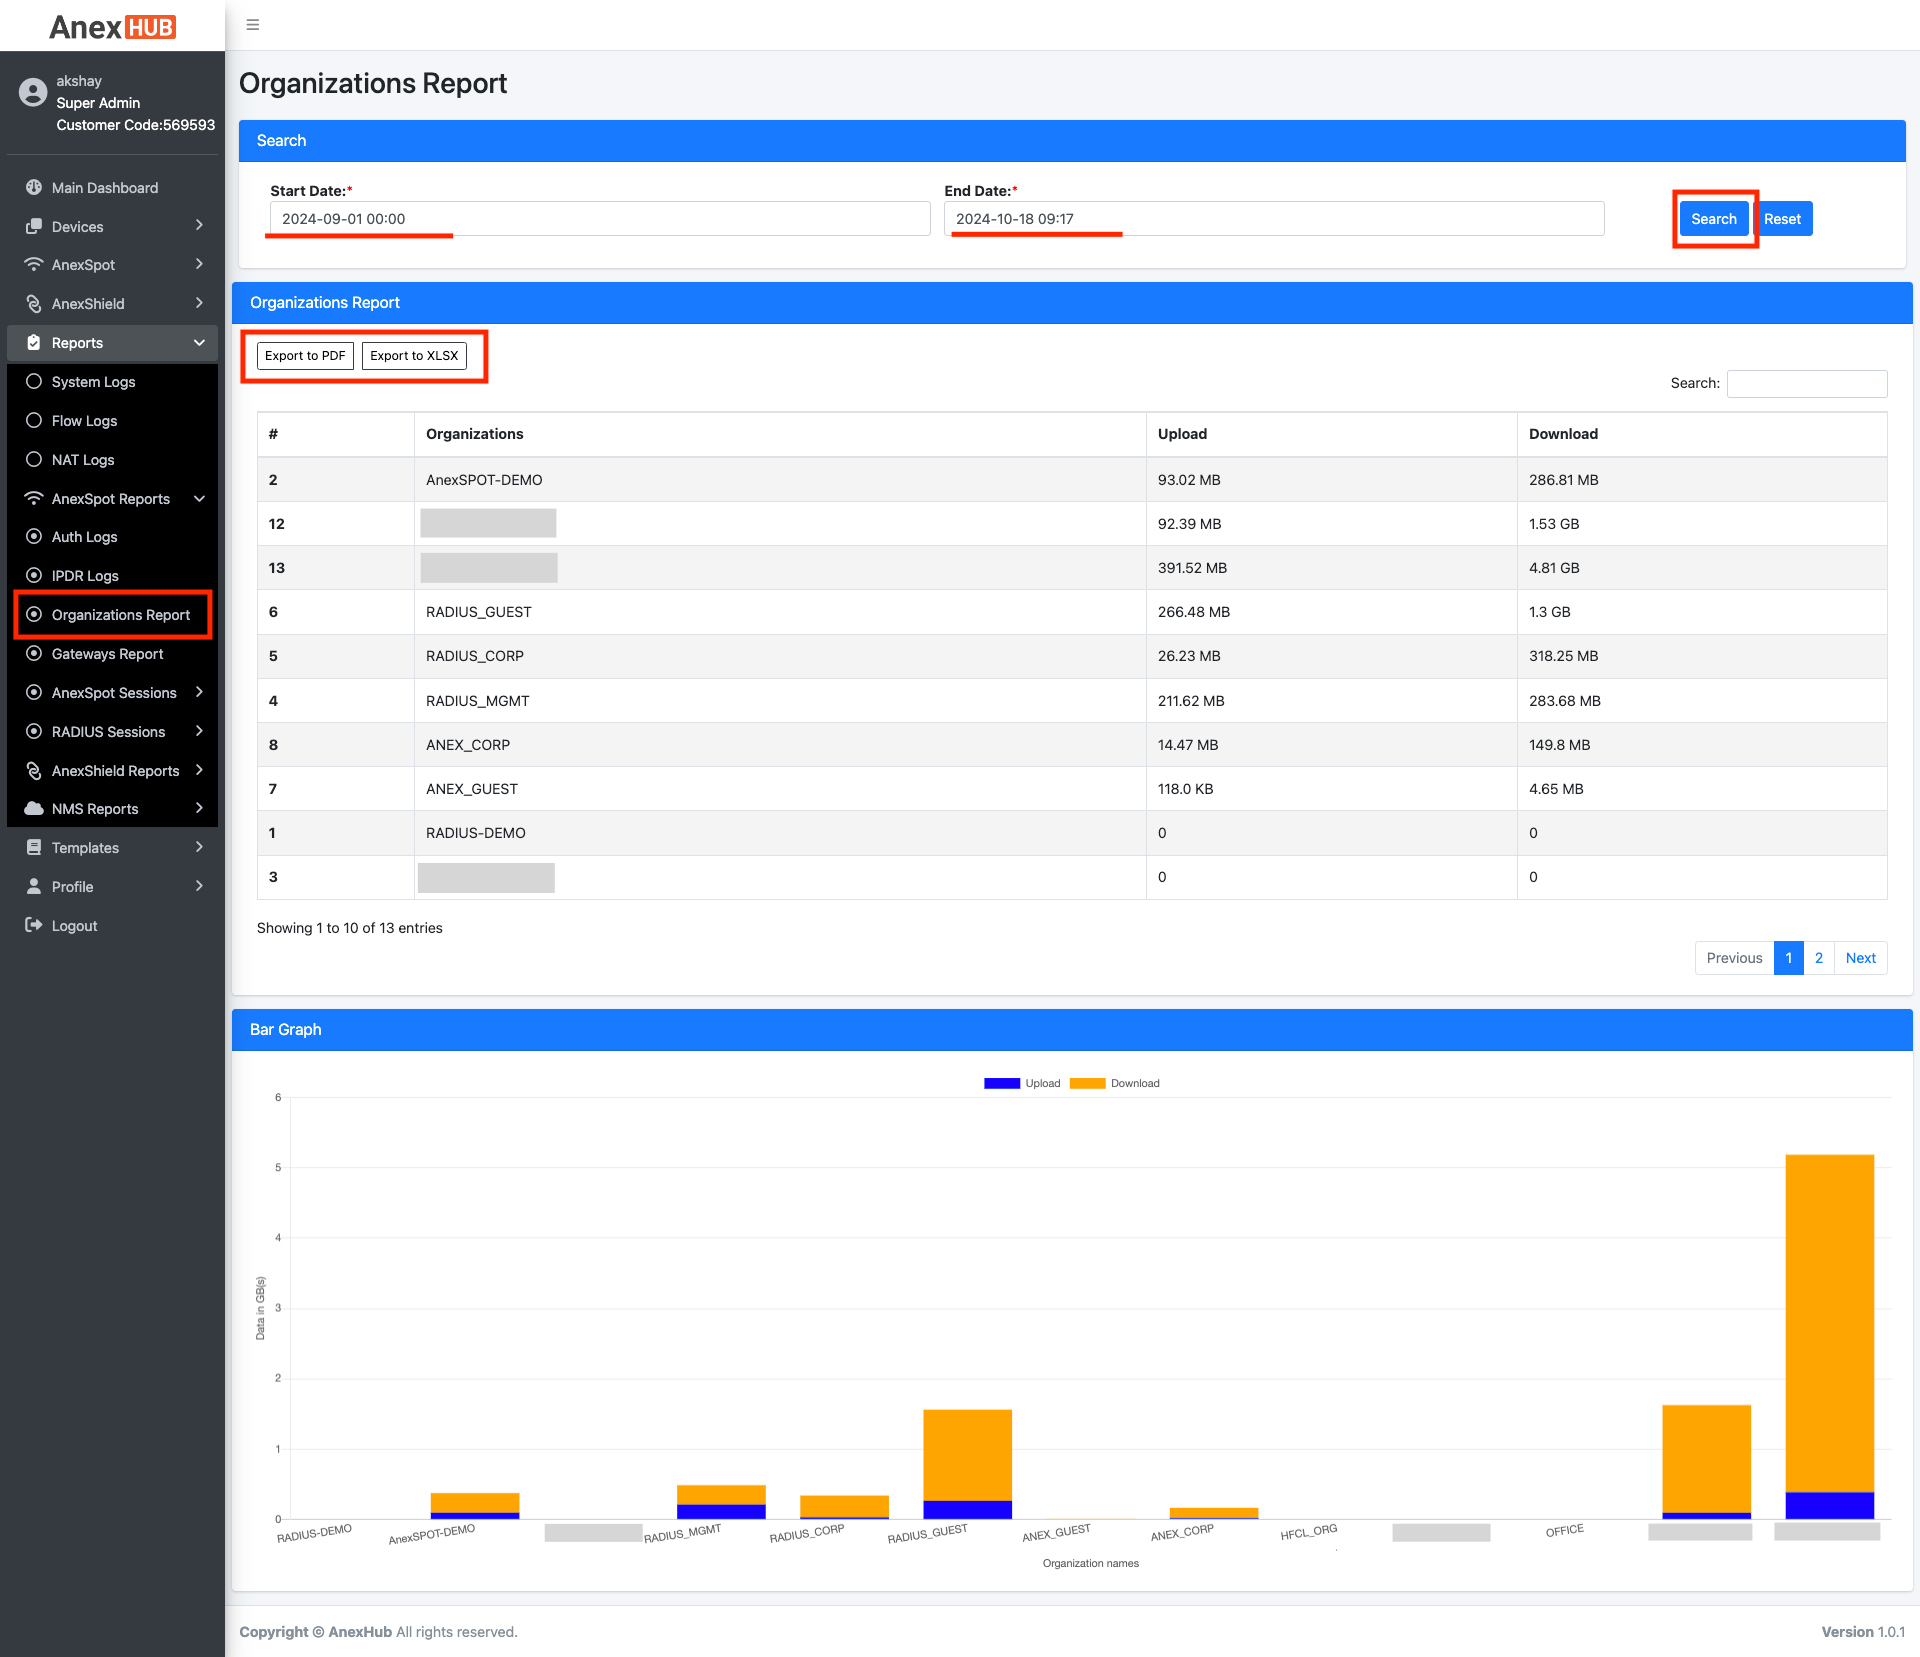Go to page 2 of results
Viewport: 1920px width, 1657px height.
1819,958
